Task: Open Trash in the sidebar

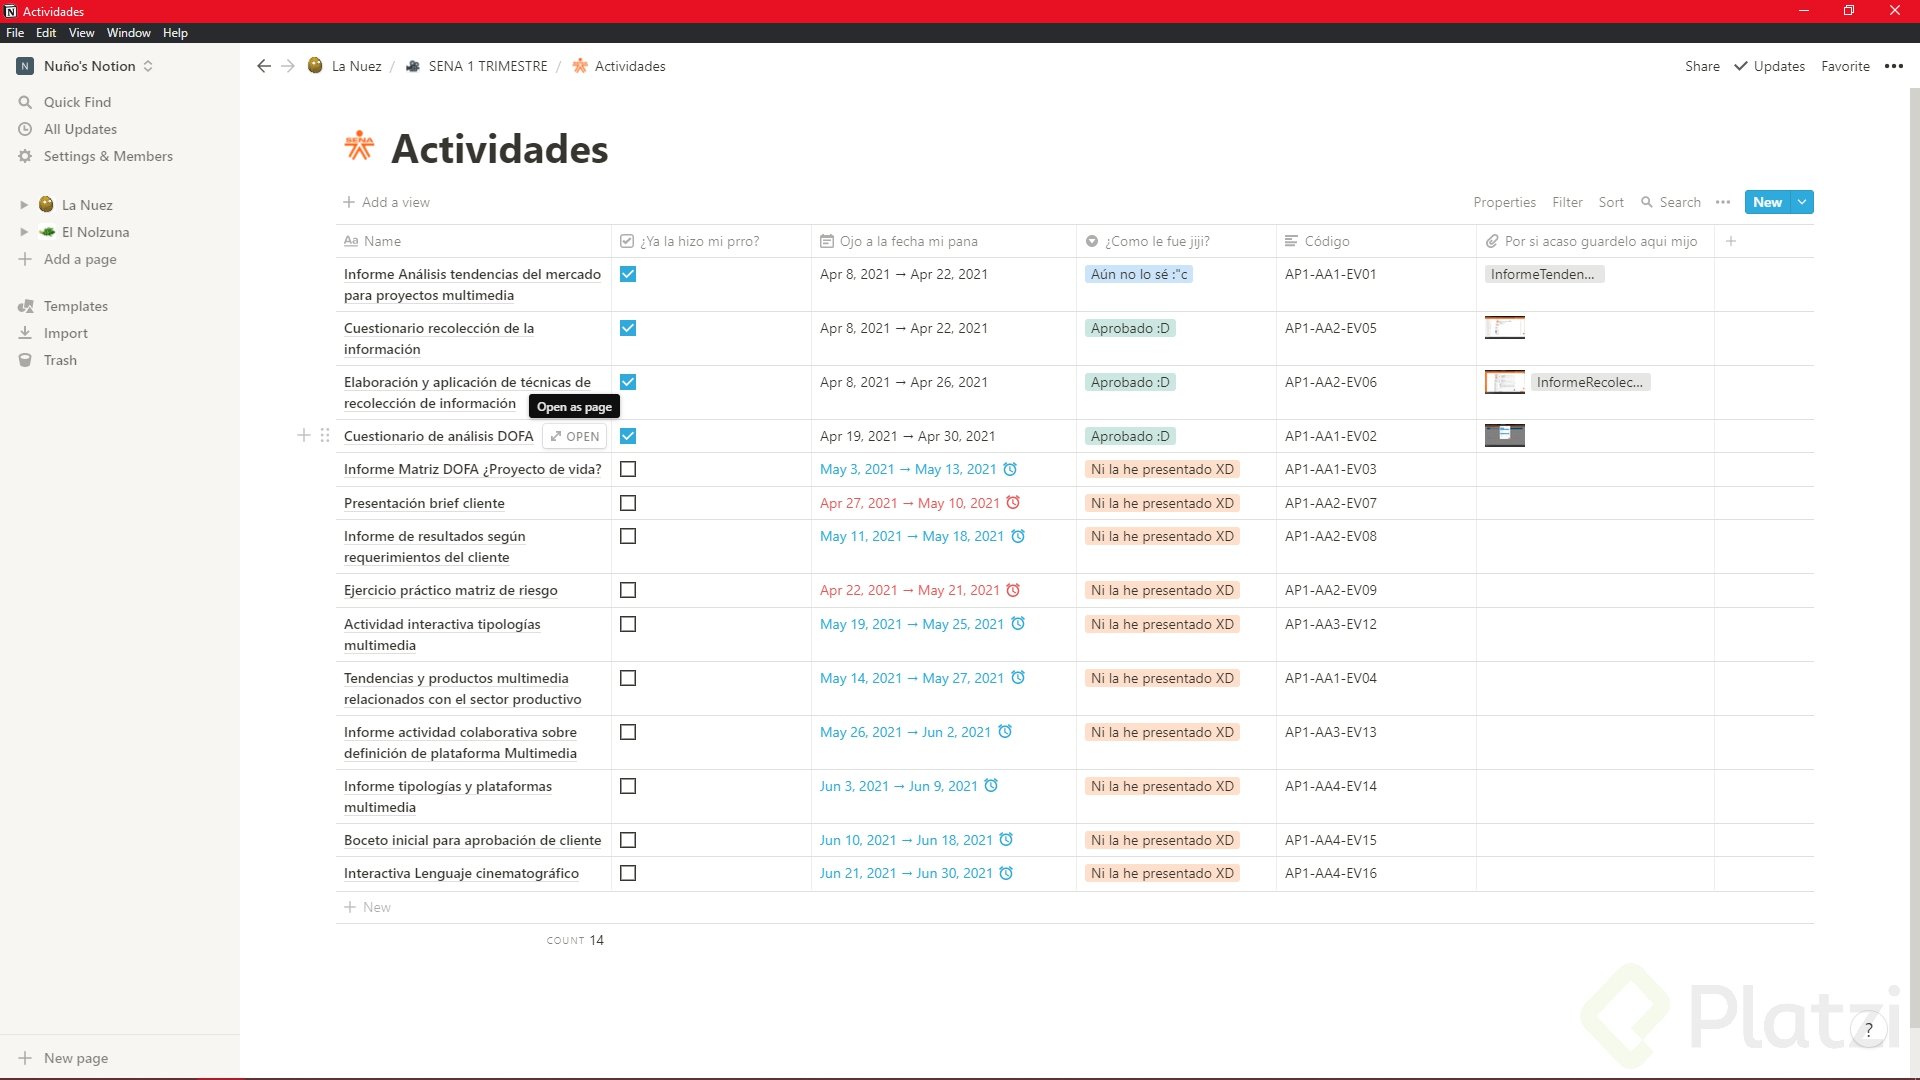Action: [60, 360]
